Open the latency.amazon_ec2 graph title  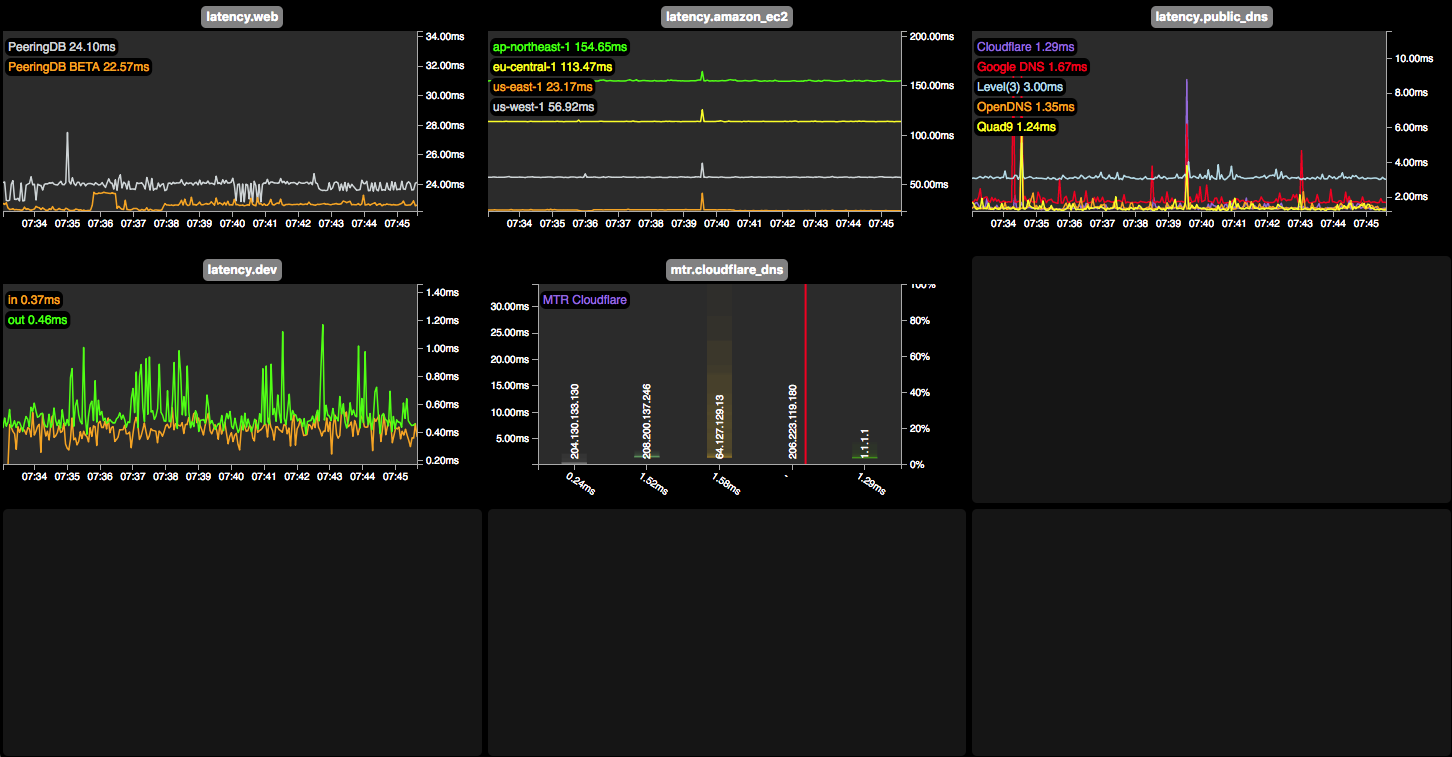pyautogui.click(x=727, y=16)
